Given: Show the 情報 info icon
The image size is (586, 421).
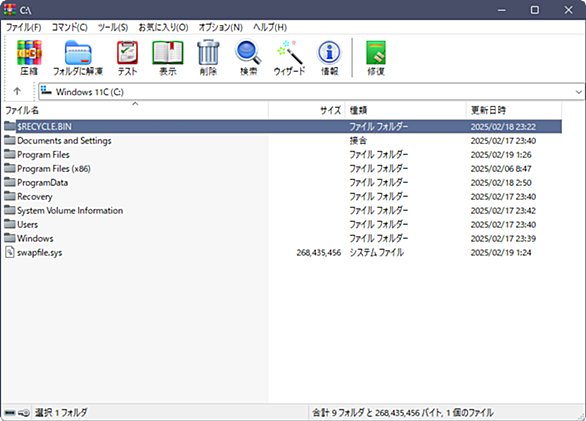Looking at the screenshot, I should 330,53.
